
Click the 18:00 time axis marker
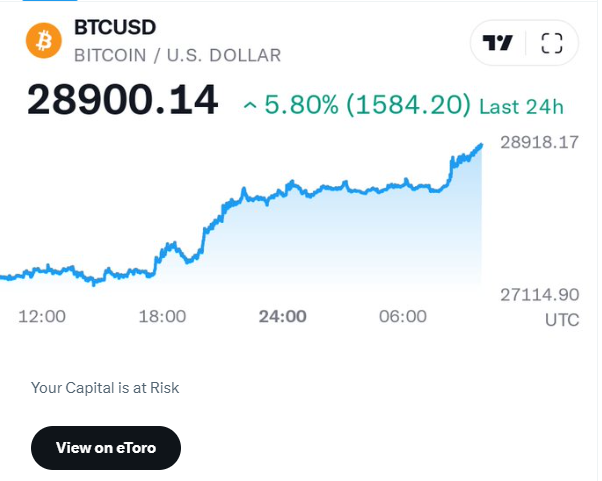point(162,317)
